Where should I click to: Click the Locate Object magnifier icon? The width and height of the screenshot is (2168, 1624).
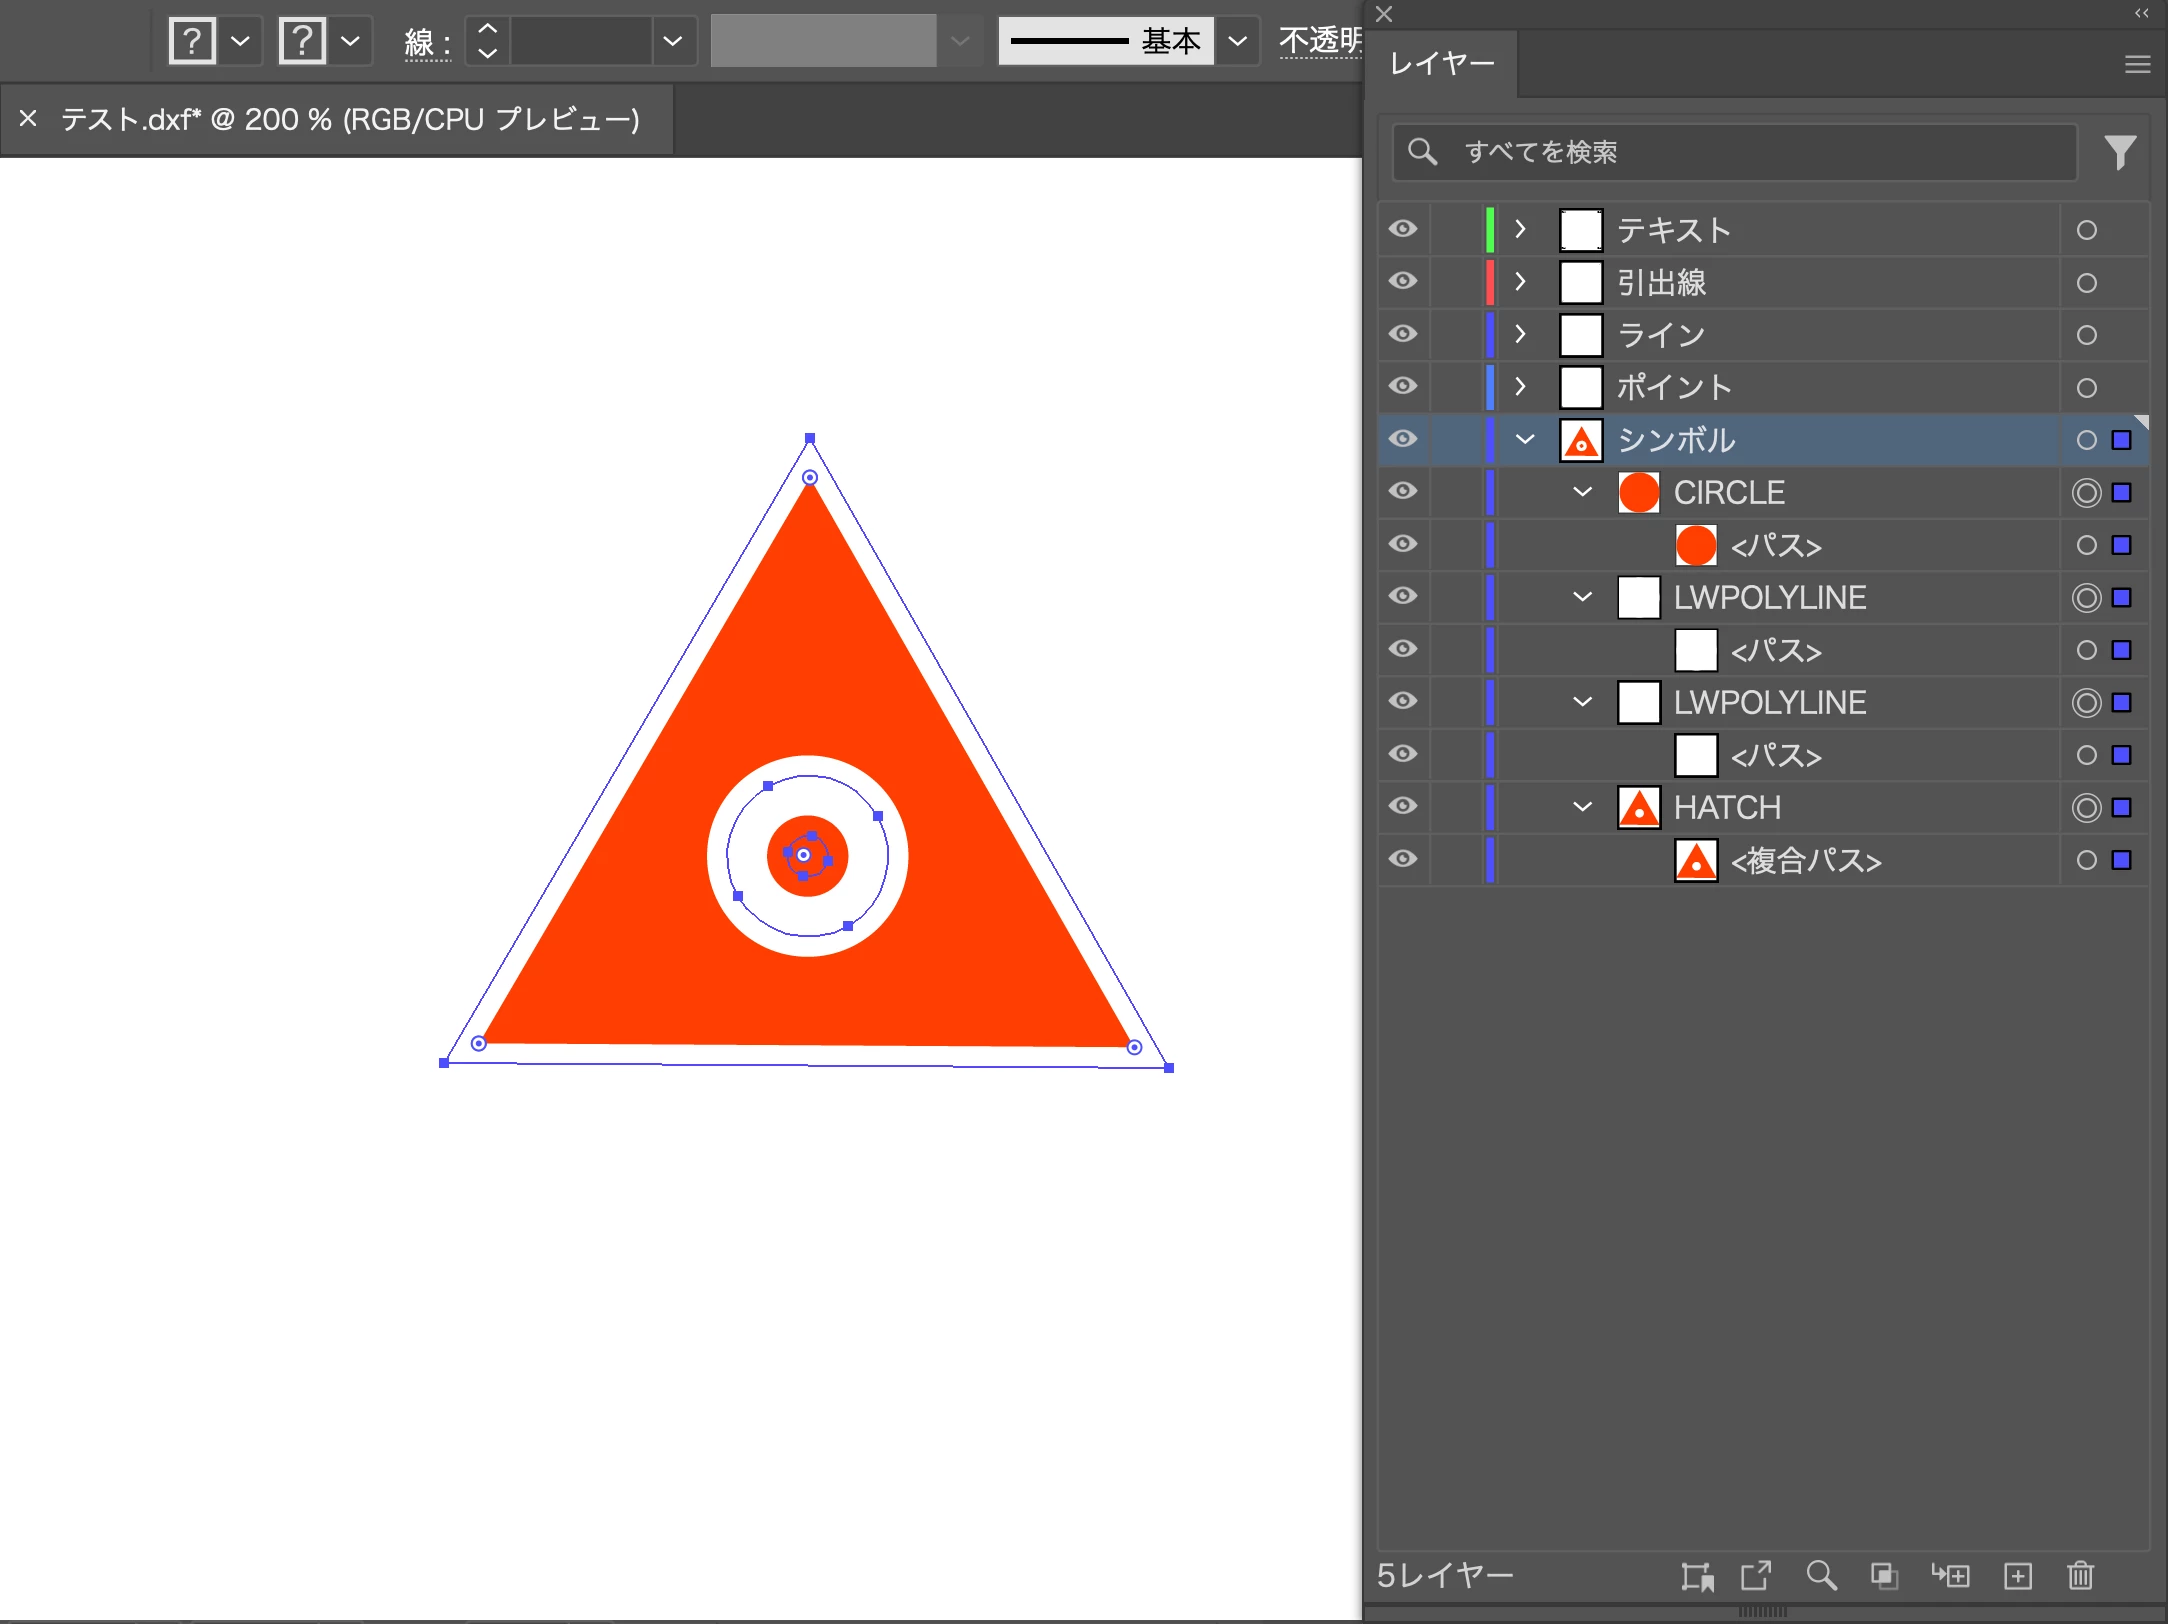coord(1821,1576)
